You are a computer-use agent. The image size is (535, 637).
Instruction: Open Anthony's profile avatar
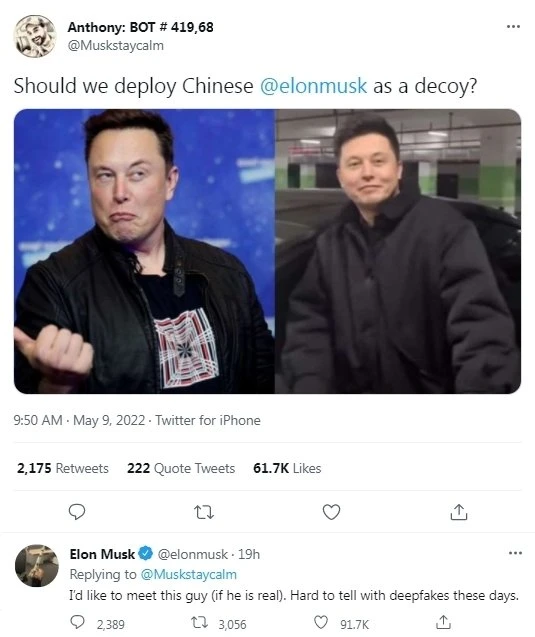tap(35, 36)
